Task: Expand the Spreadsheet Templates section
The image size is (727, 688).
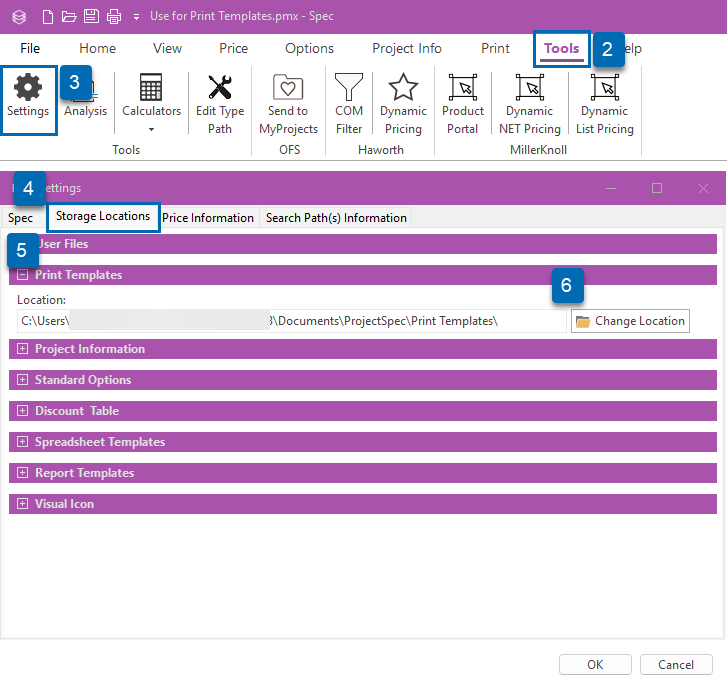Action: (x=22, y=442)
